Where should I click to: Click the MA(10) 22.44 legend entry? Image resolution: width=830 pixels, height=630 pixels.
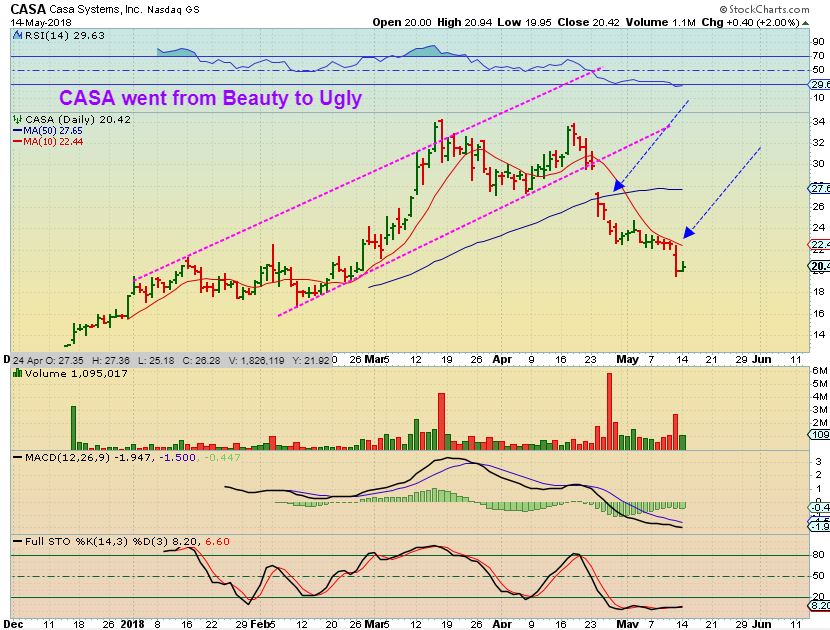(x=48, y=141)
